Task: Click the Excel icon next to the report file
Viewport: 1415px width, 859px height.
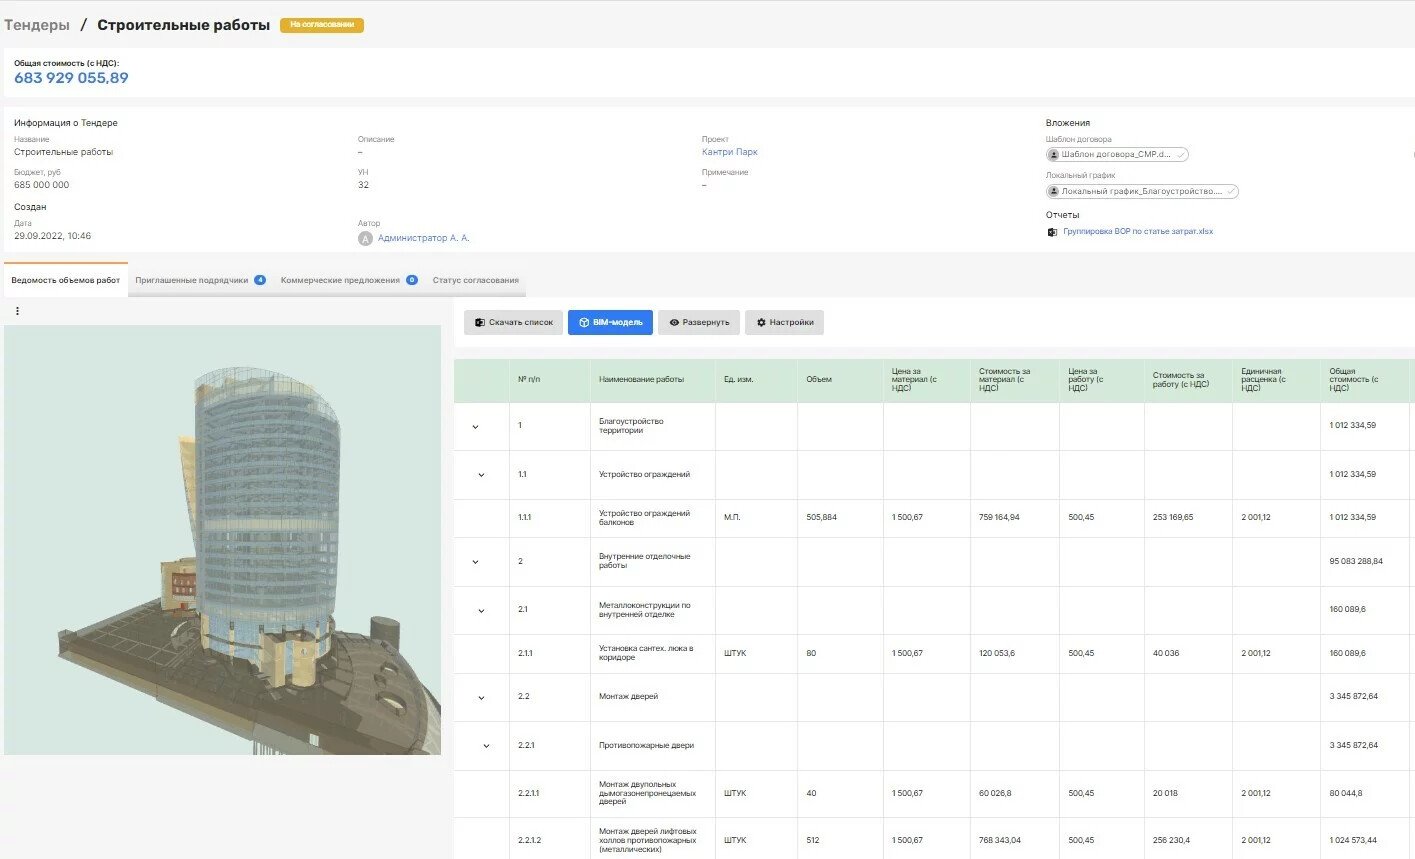Action: [1052, 232]
